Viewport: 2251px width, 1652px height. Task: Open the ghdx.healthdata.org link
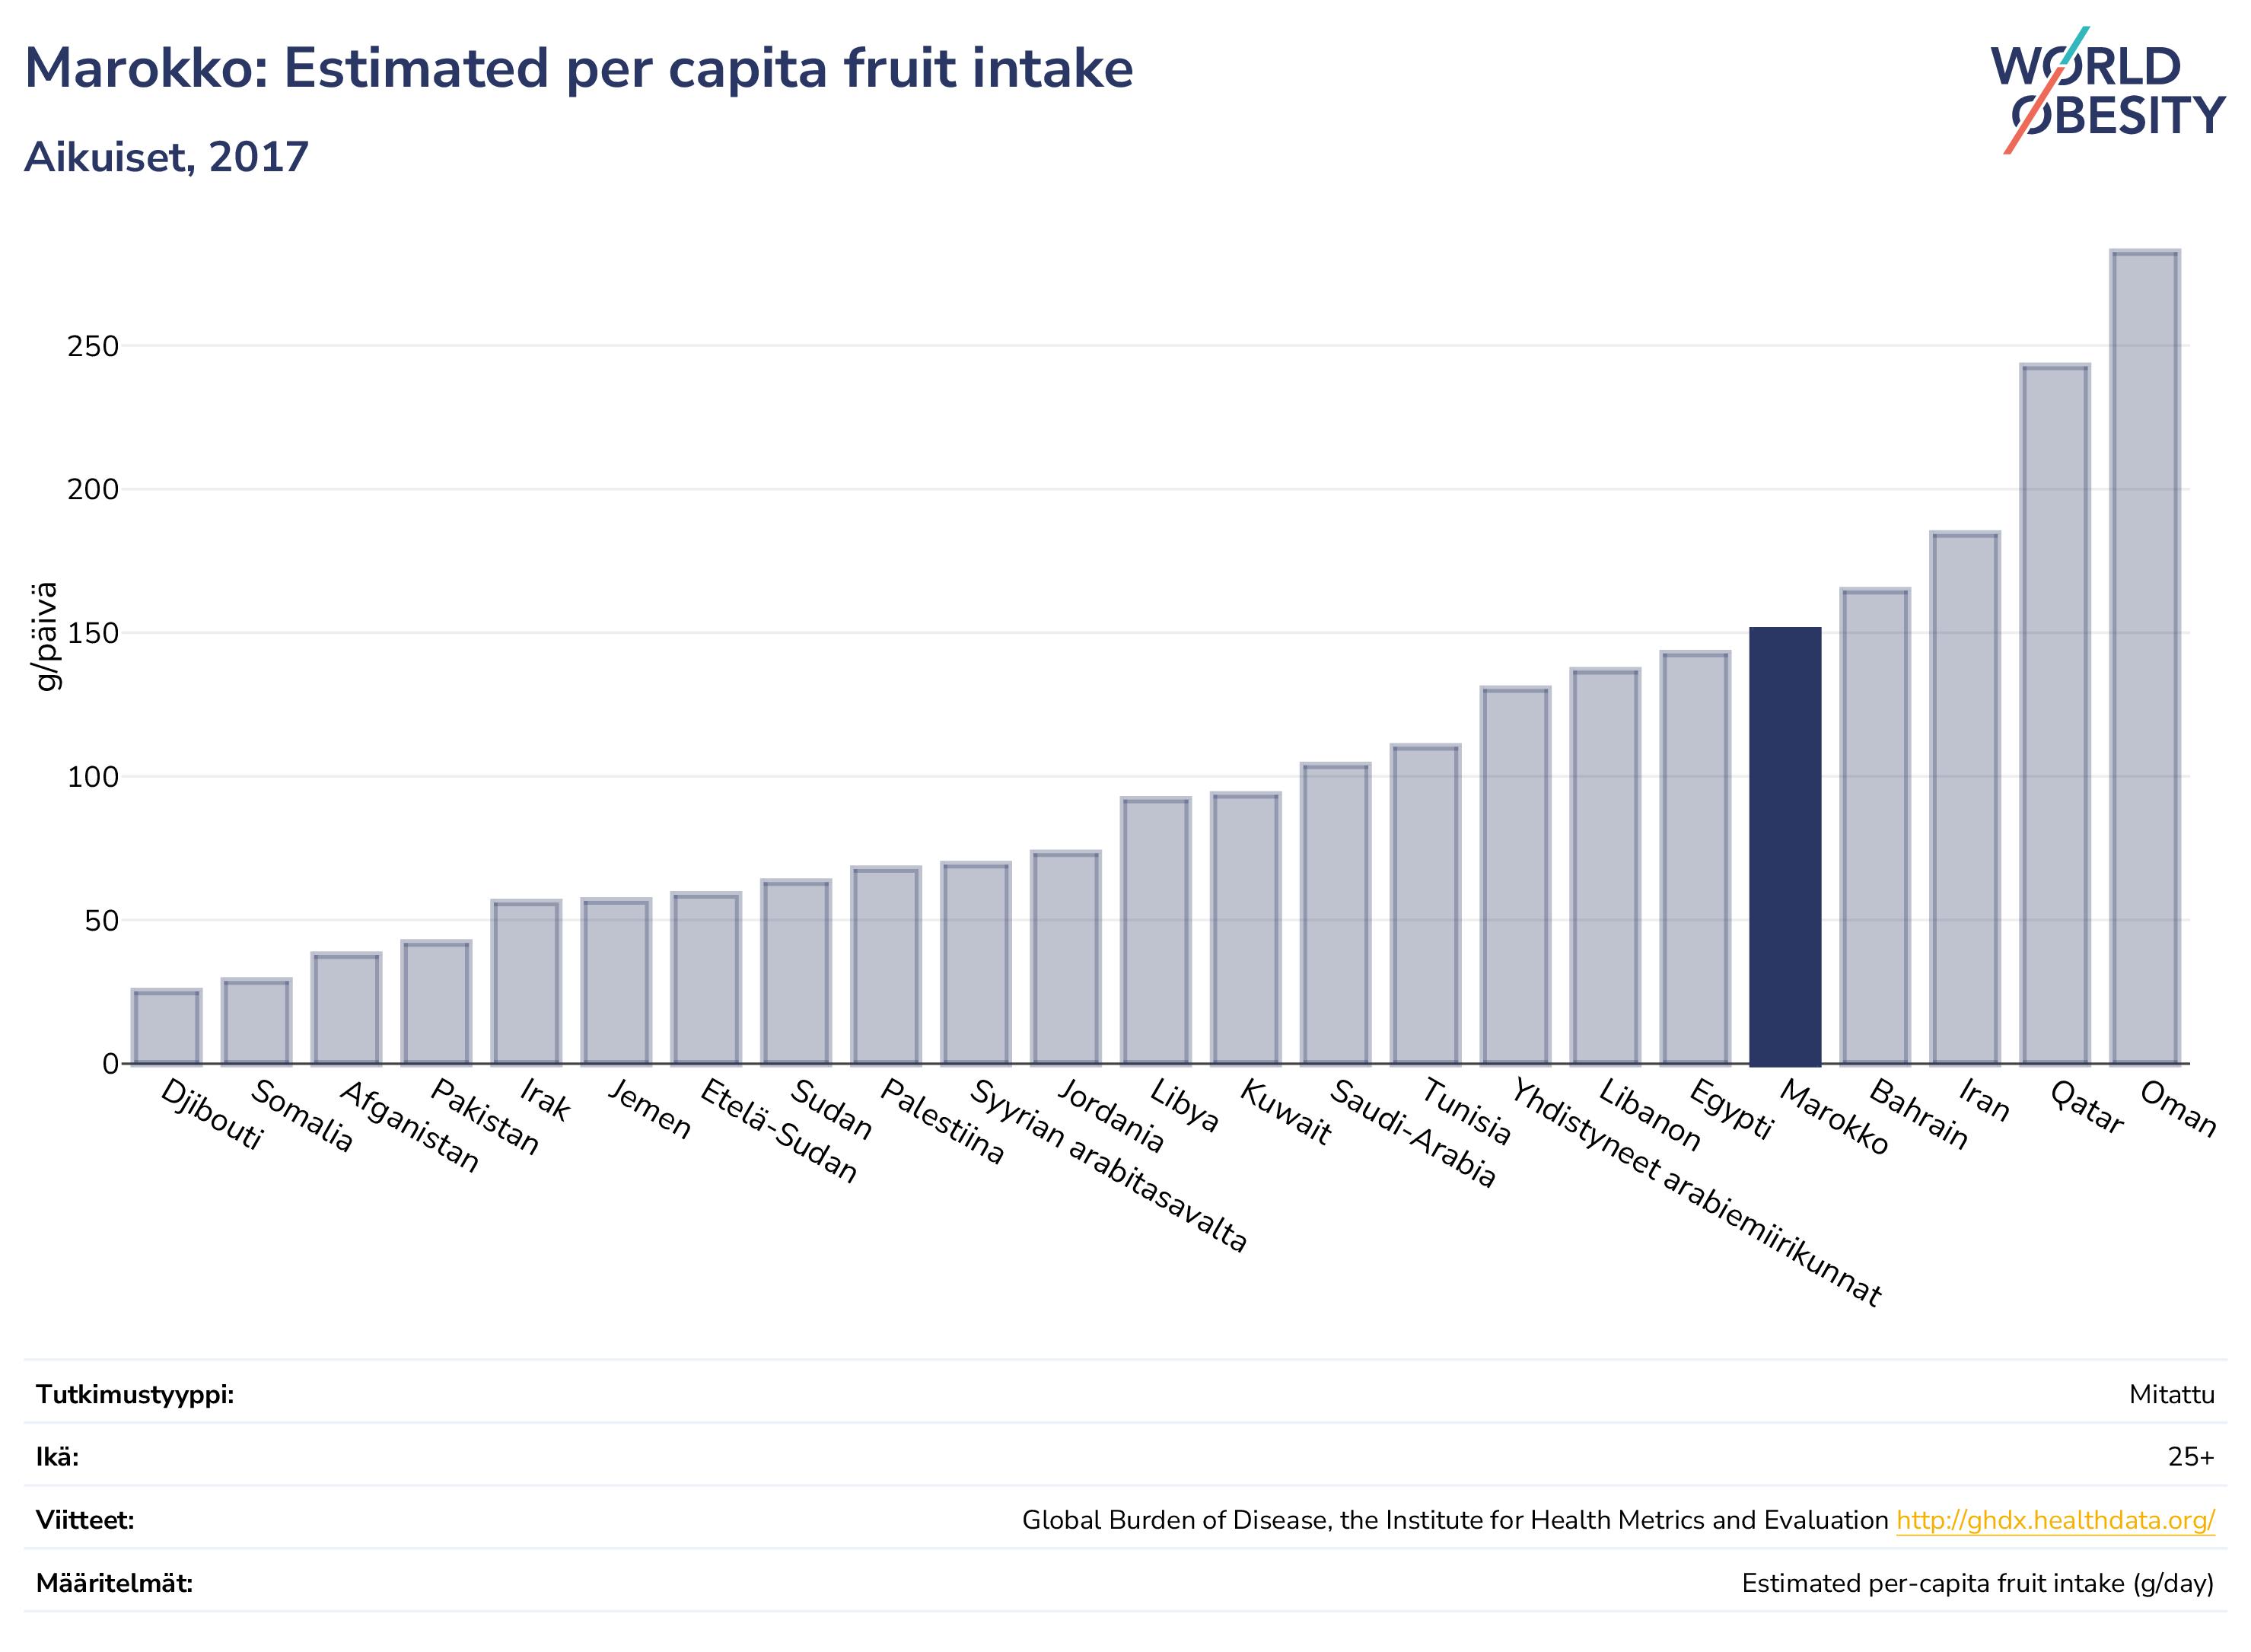(2055, 1520)
